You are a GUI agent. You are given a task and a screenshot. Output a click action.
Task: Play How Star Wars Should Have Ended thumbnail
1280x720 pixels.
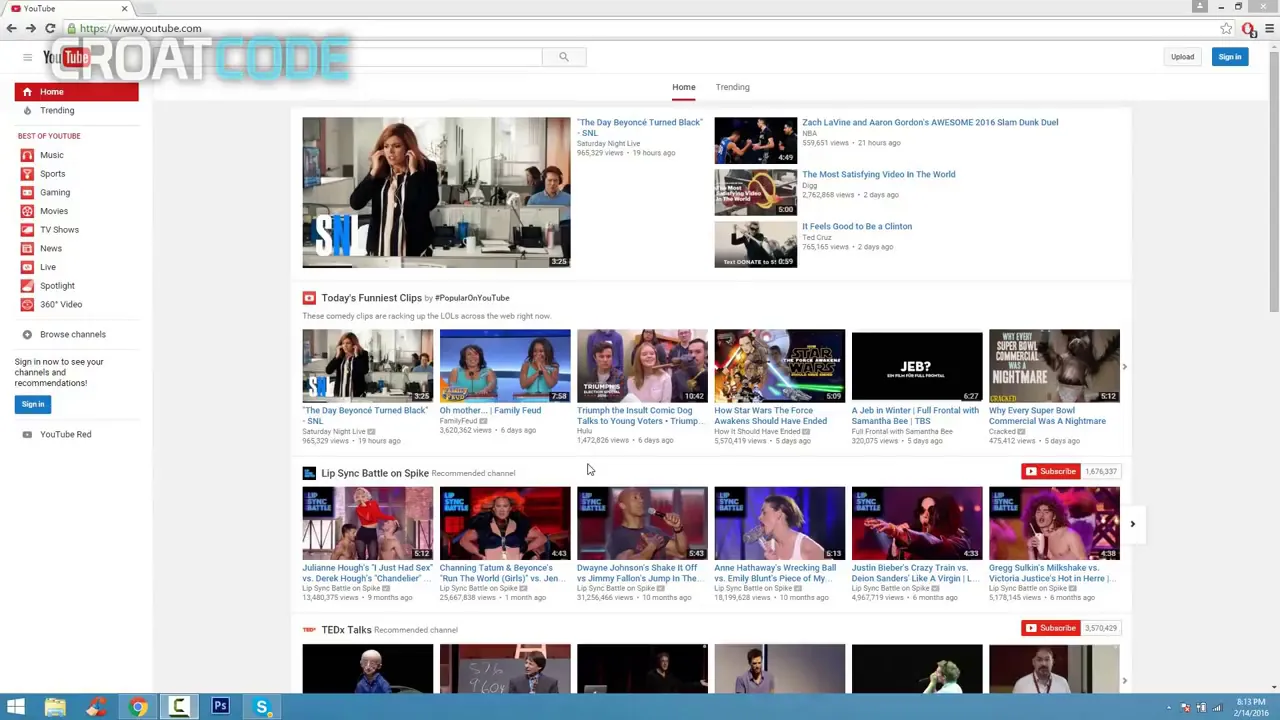(779, 365)
